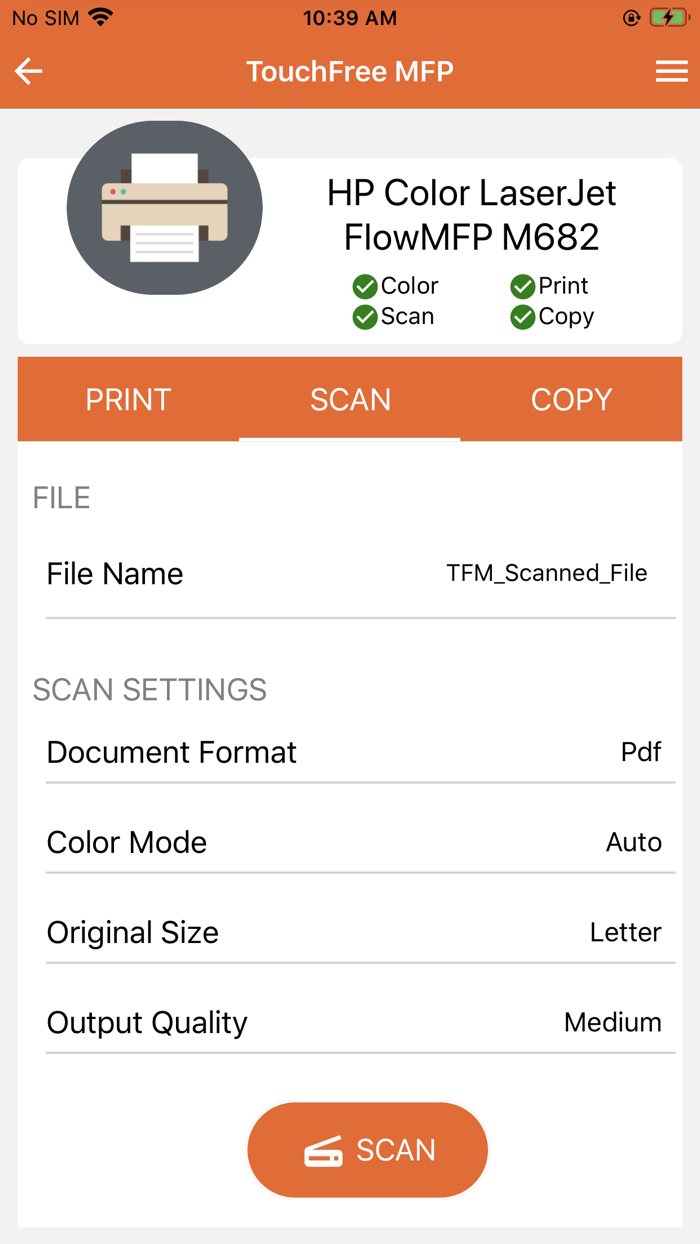This screenshot has height=1244, width=700.
Task: Change Output Quality from Medium
Action: pyautogui.click(x=350, y=1022)
